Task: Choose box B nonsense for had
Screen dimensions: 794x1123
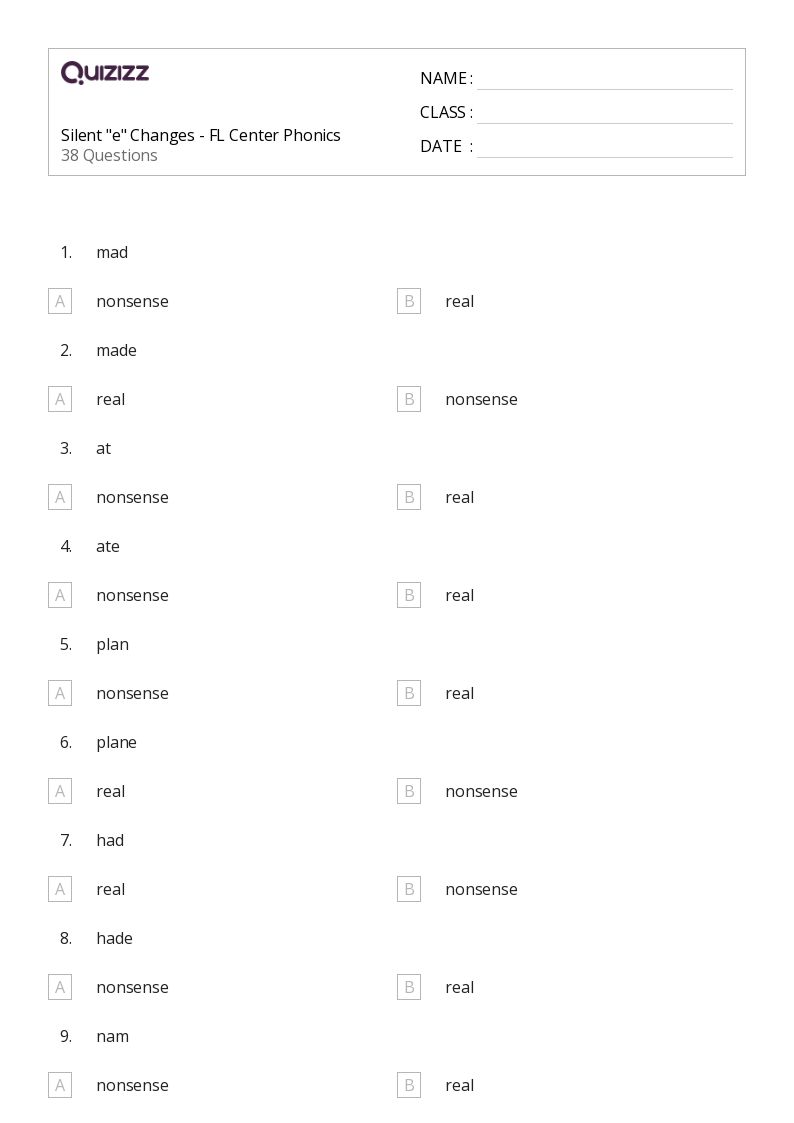Action: (409, 890)
